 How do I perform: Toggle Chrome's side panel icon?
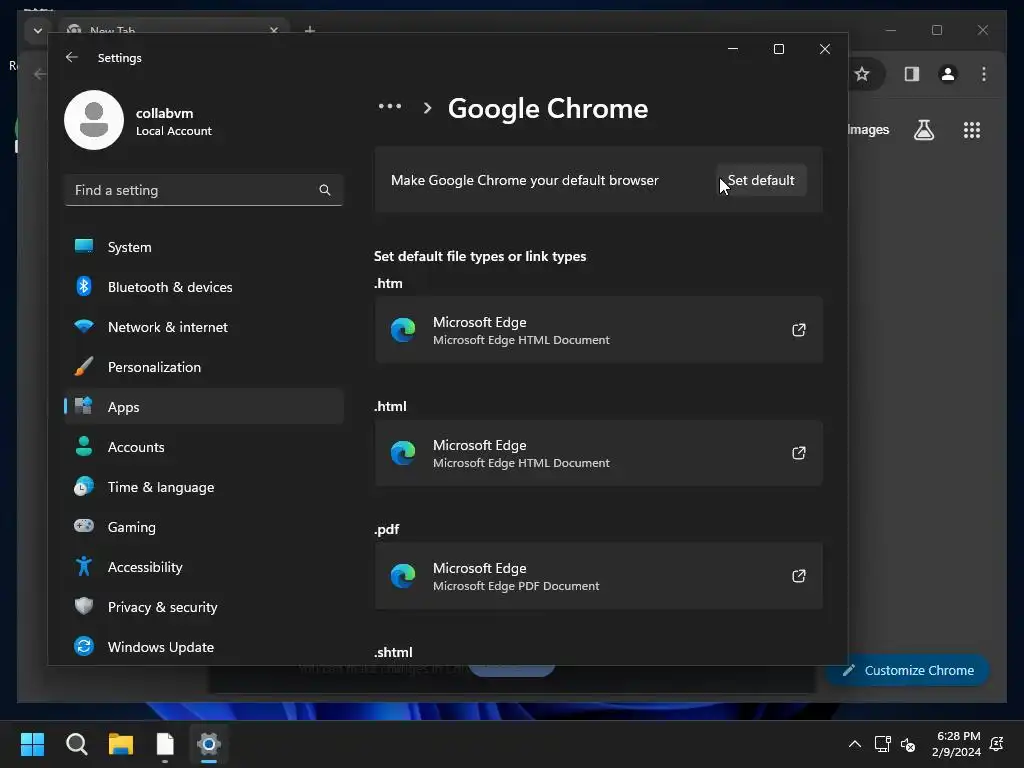click(x=912, y=74)
